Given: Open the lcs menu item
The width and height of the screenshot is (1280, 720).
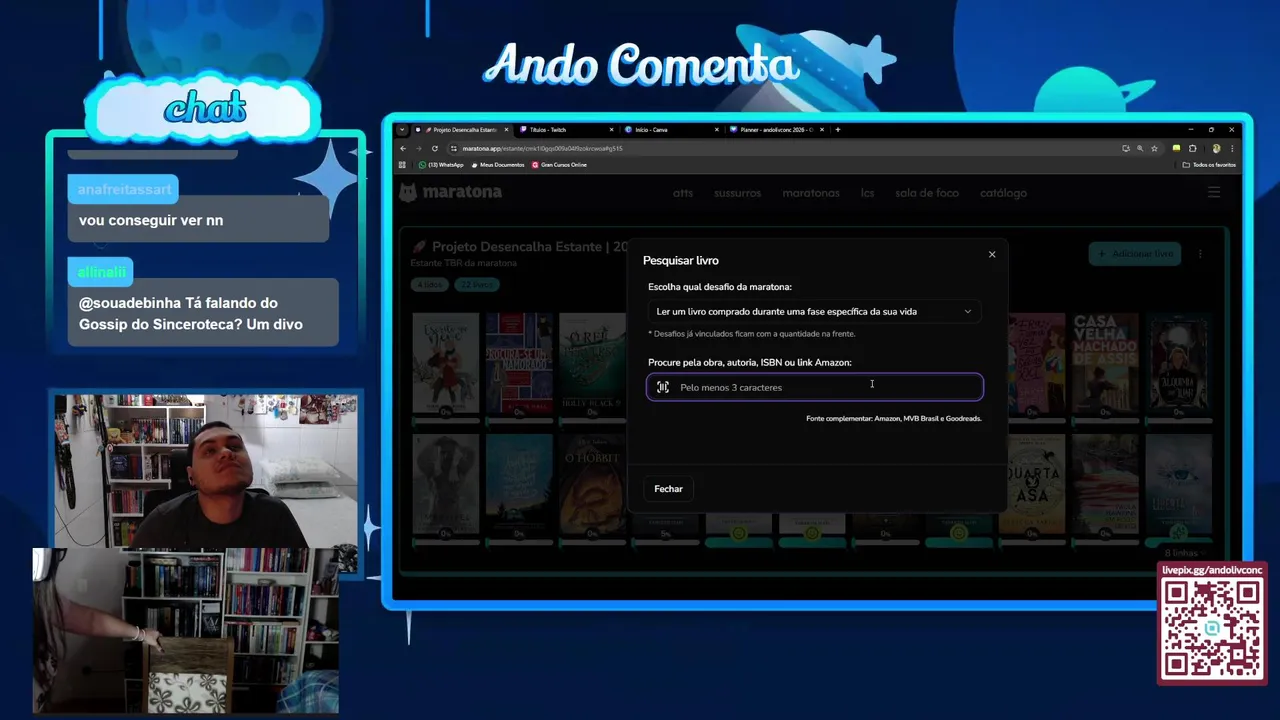Looking at the screenshot, I should pyautogui.click(x=867, y=193).
